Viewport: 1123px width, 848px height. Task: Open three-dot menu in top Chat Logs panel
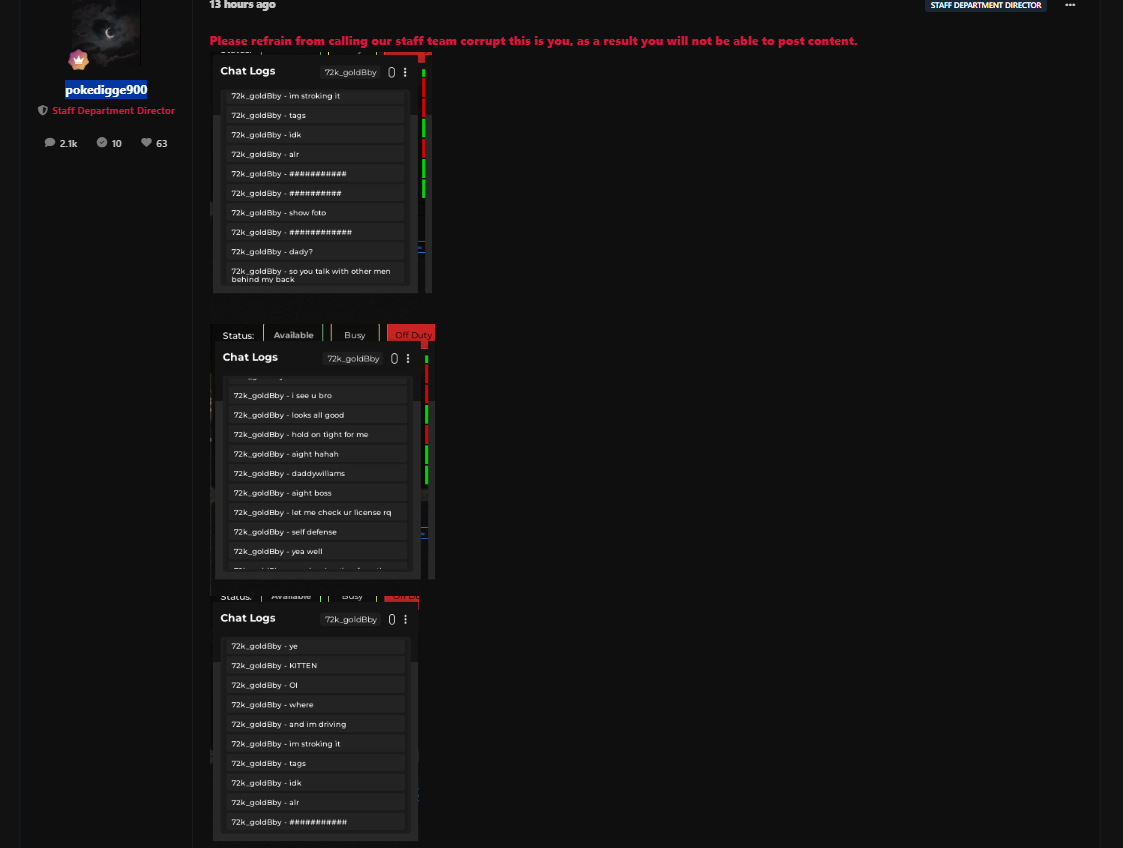point(405,72)
